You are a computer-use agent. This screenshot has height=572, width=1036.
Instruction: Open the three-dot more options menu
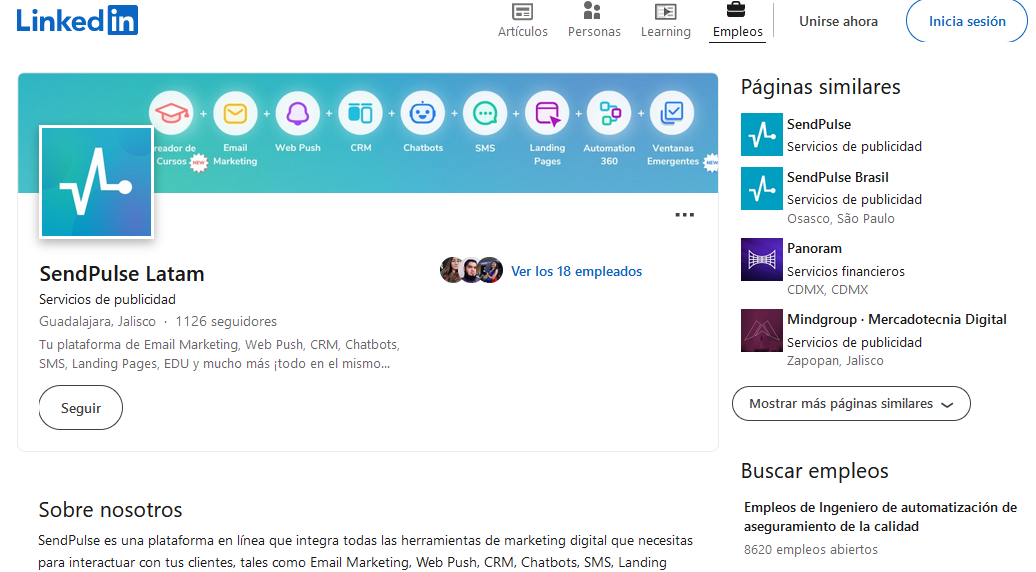[x=684, y=215]
